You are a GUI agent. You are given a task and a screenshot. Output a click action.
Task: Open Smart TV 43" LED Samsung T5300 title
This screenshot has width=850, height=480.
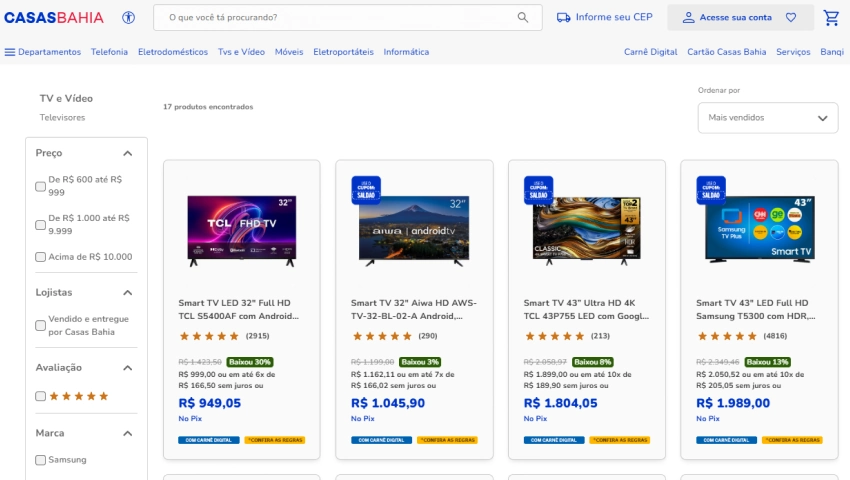756,310
